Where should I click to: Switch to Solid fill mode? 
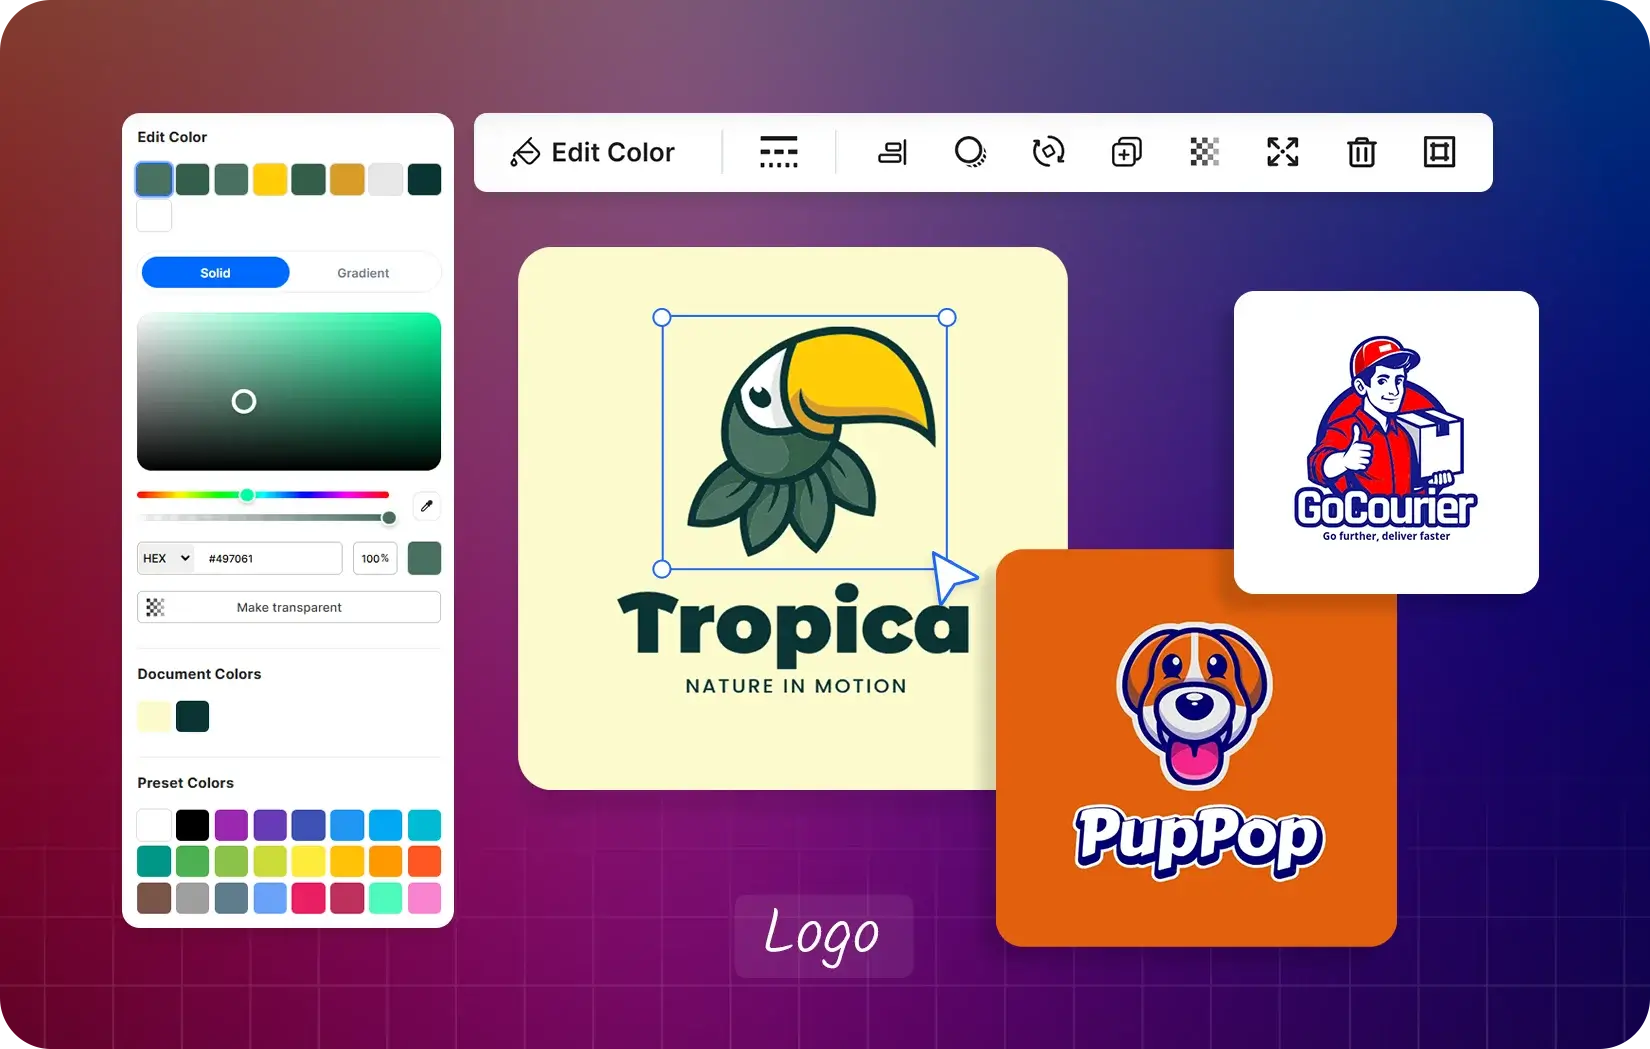215,273
